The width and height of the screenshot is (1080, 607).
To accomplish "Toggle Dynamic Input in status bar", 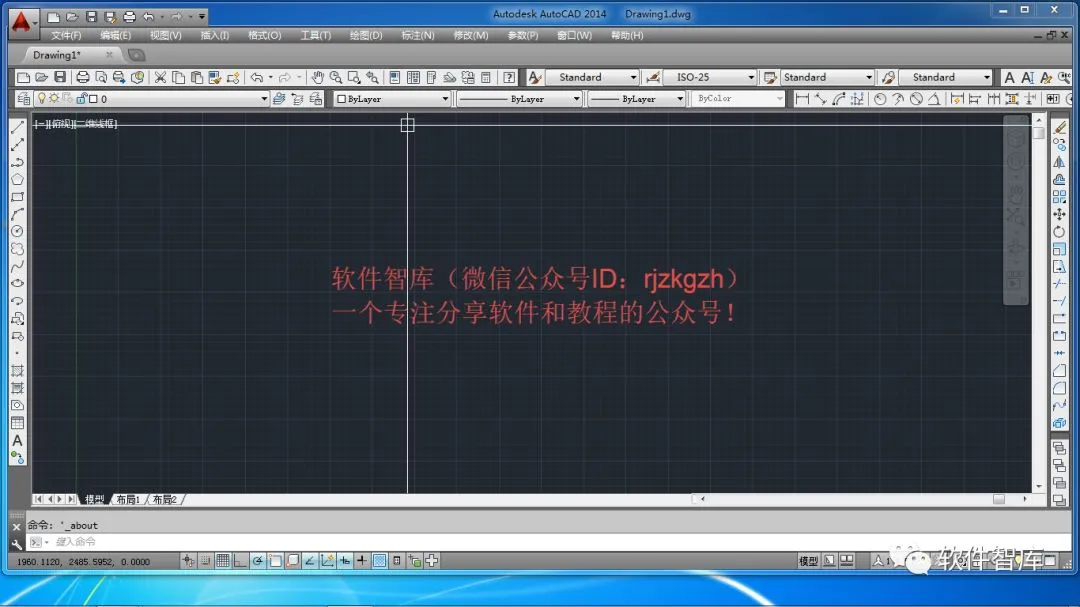I will click(344, 561).
